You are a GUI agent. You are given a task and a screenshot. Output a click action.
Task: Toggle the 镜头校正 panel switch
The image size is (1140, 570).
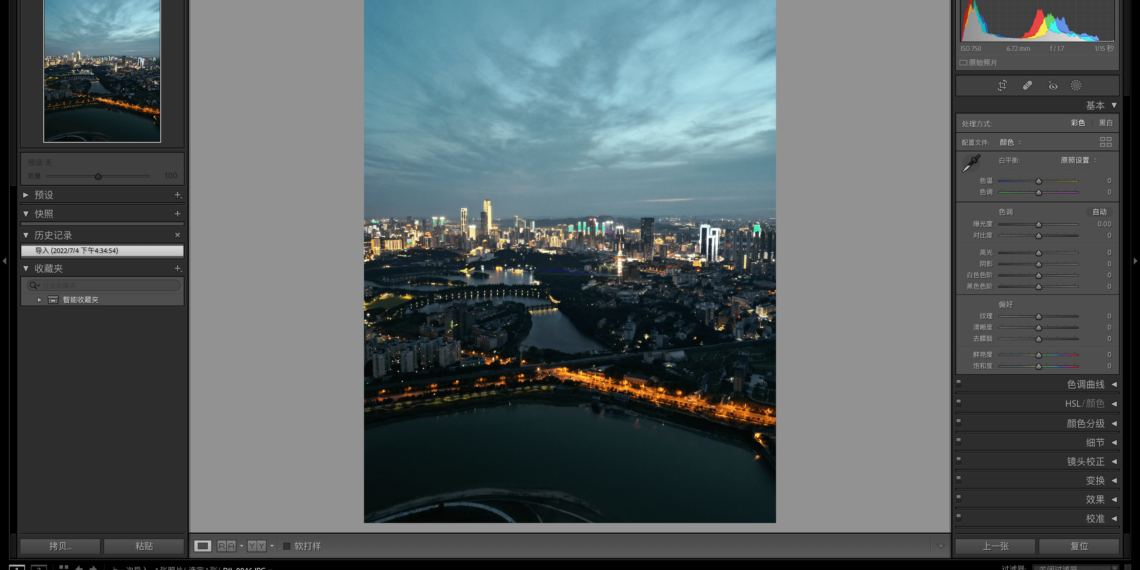point(958,459)
